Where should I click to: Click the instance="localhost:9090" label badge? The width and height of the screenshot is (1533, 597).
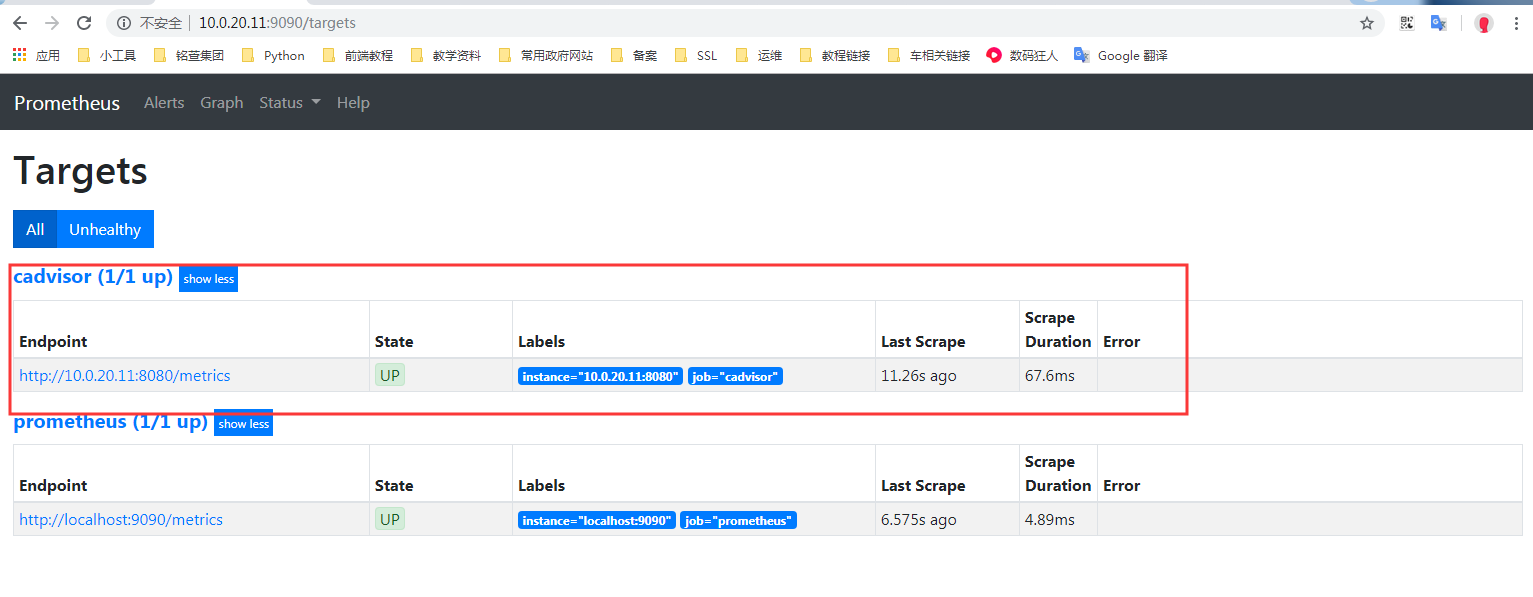coord(597,521)
